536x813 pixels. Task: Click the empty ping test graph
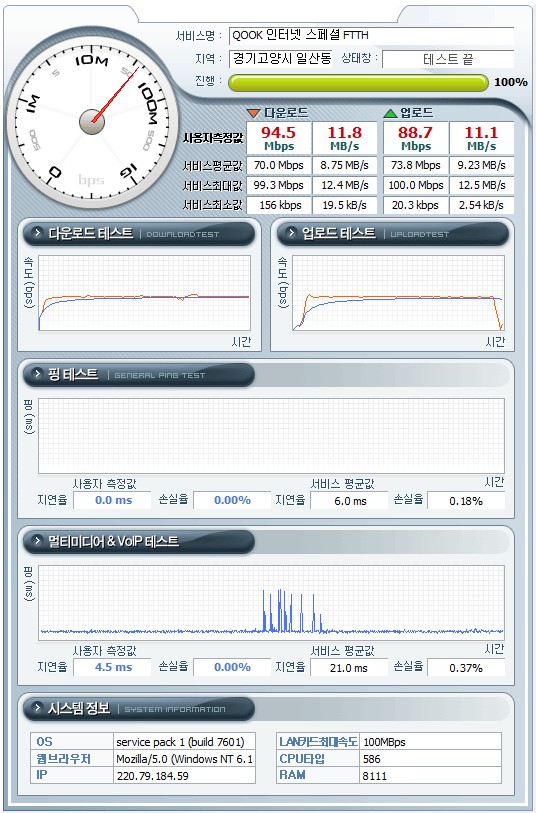[x=271, y=436]
